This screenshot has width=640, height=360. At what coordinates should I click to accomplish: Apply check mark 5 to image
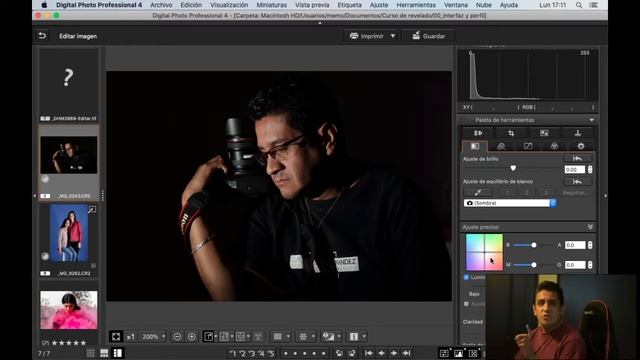pyautogui.click(x=271, y=353)
